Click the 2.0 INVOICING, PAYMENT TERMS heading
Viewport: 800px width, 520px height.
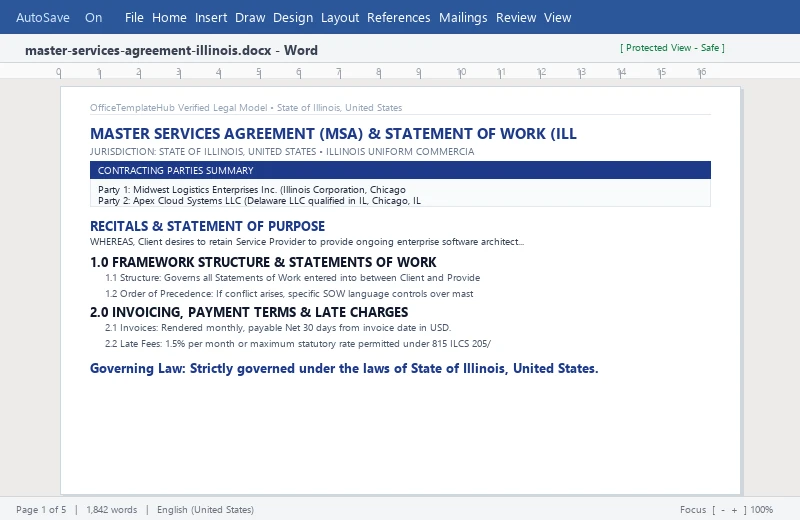point(249,312)
